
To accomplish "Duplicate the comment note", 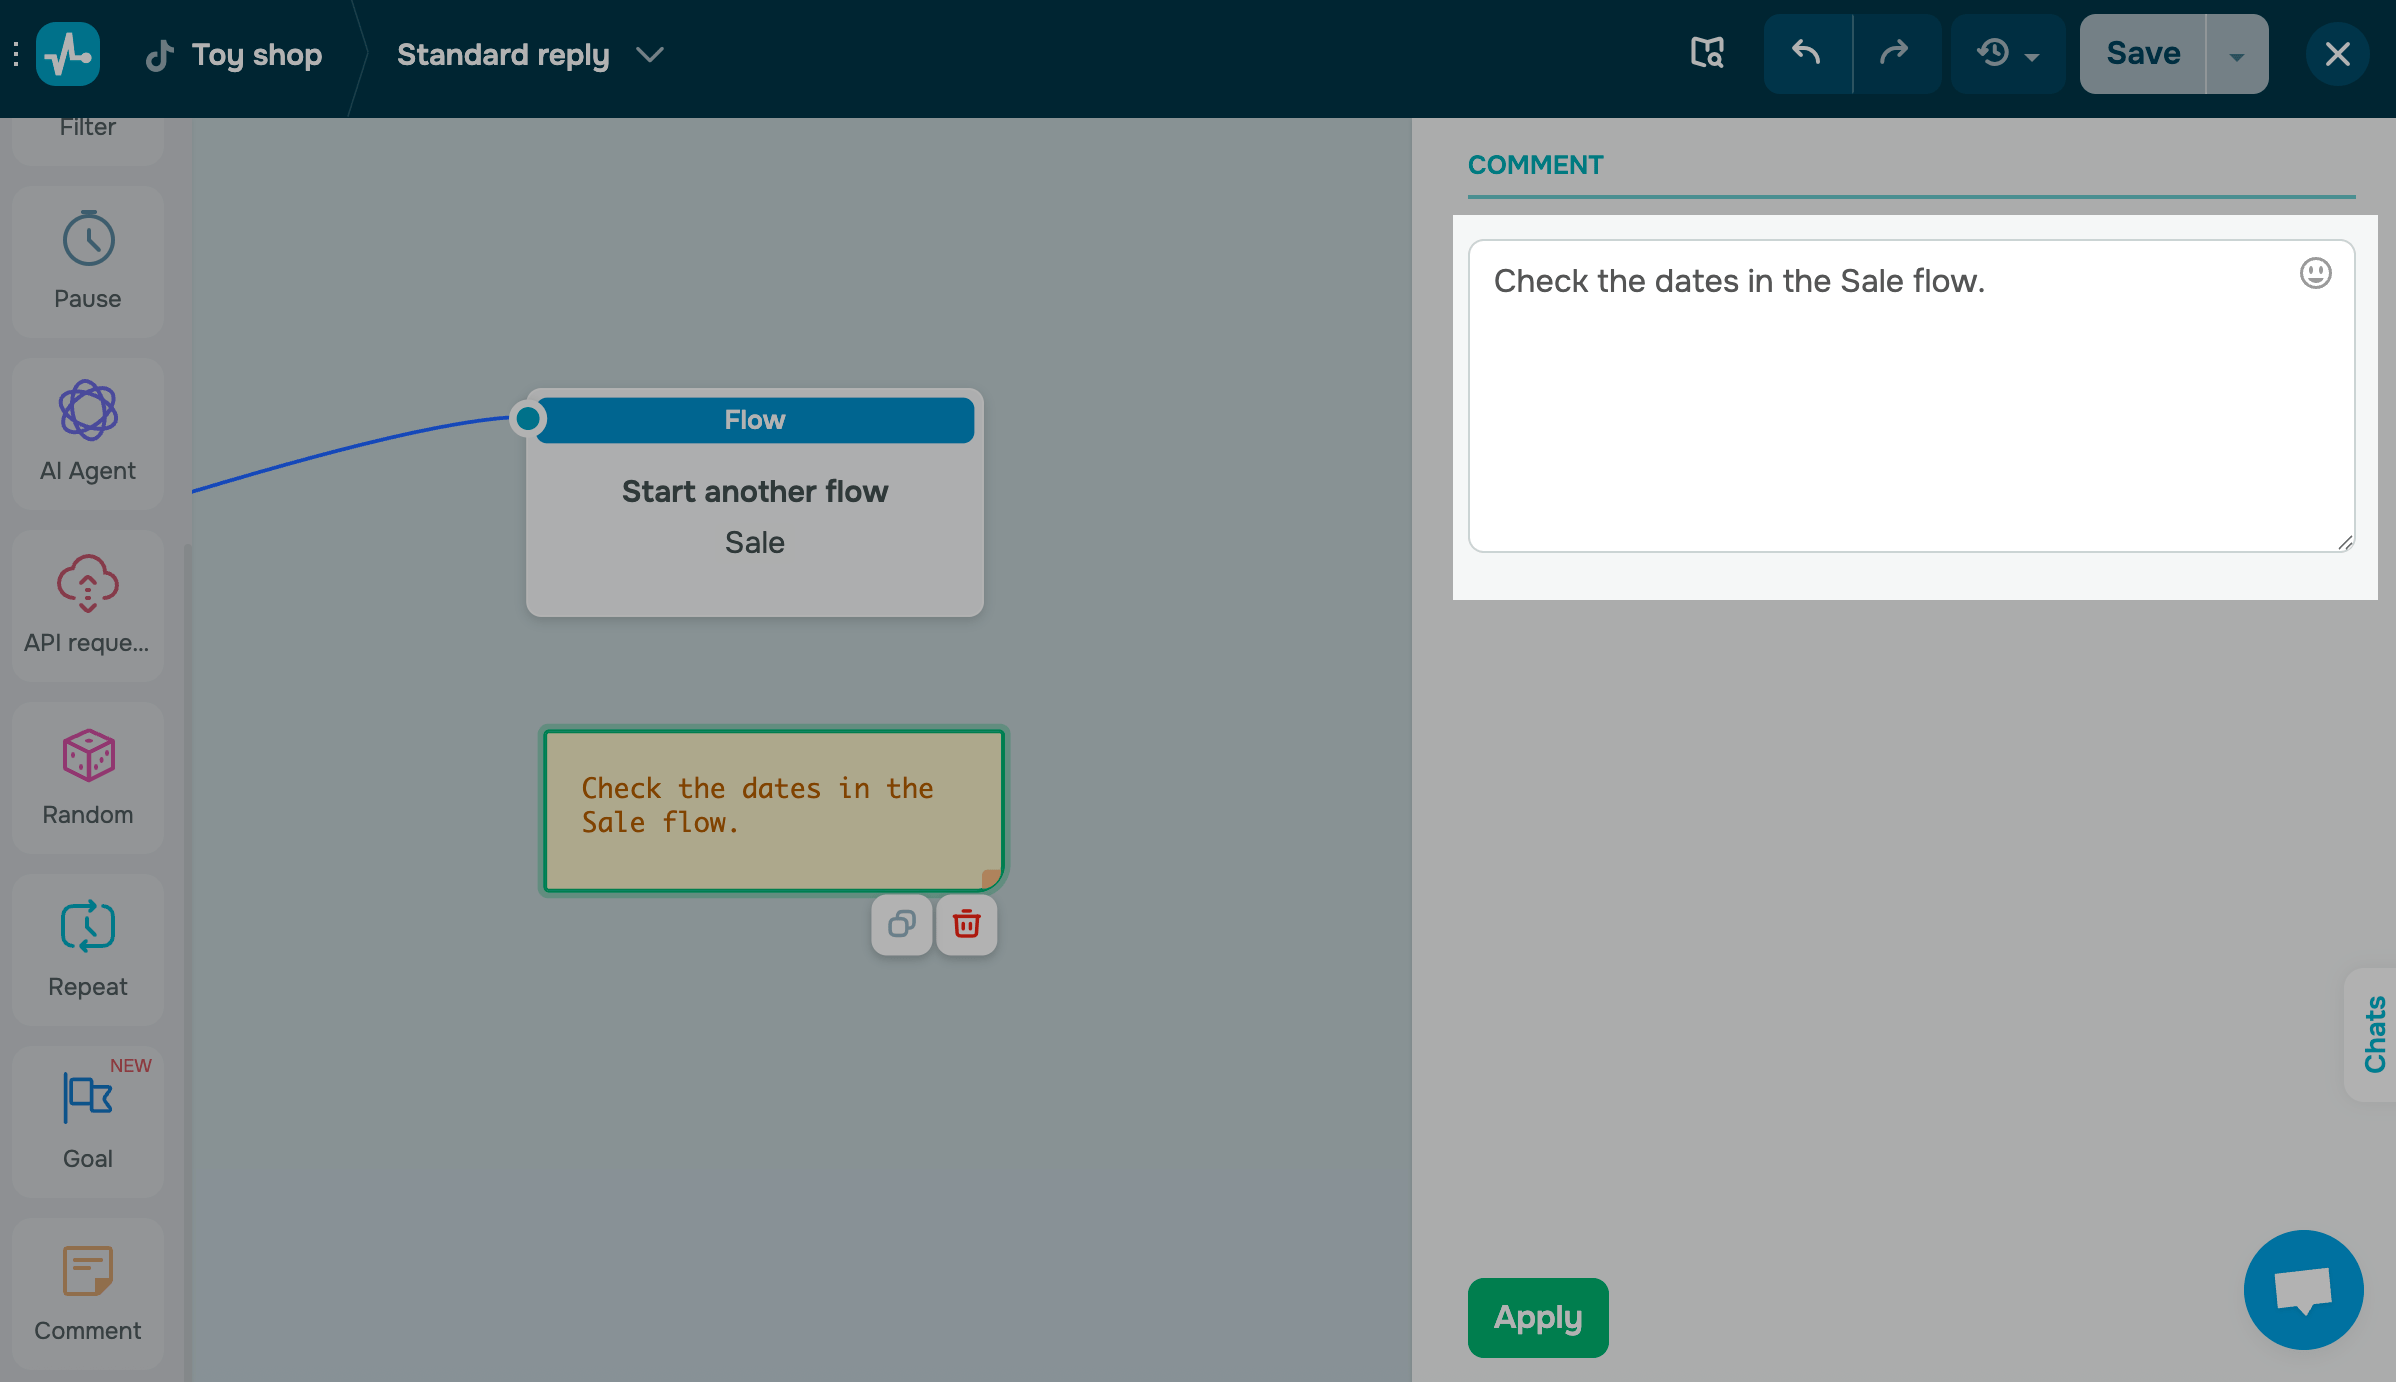I will (902, 924).
